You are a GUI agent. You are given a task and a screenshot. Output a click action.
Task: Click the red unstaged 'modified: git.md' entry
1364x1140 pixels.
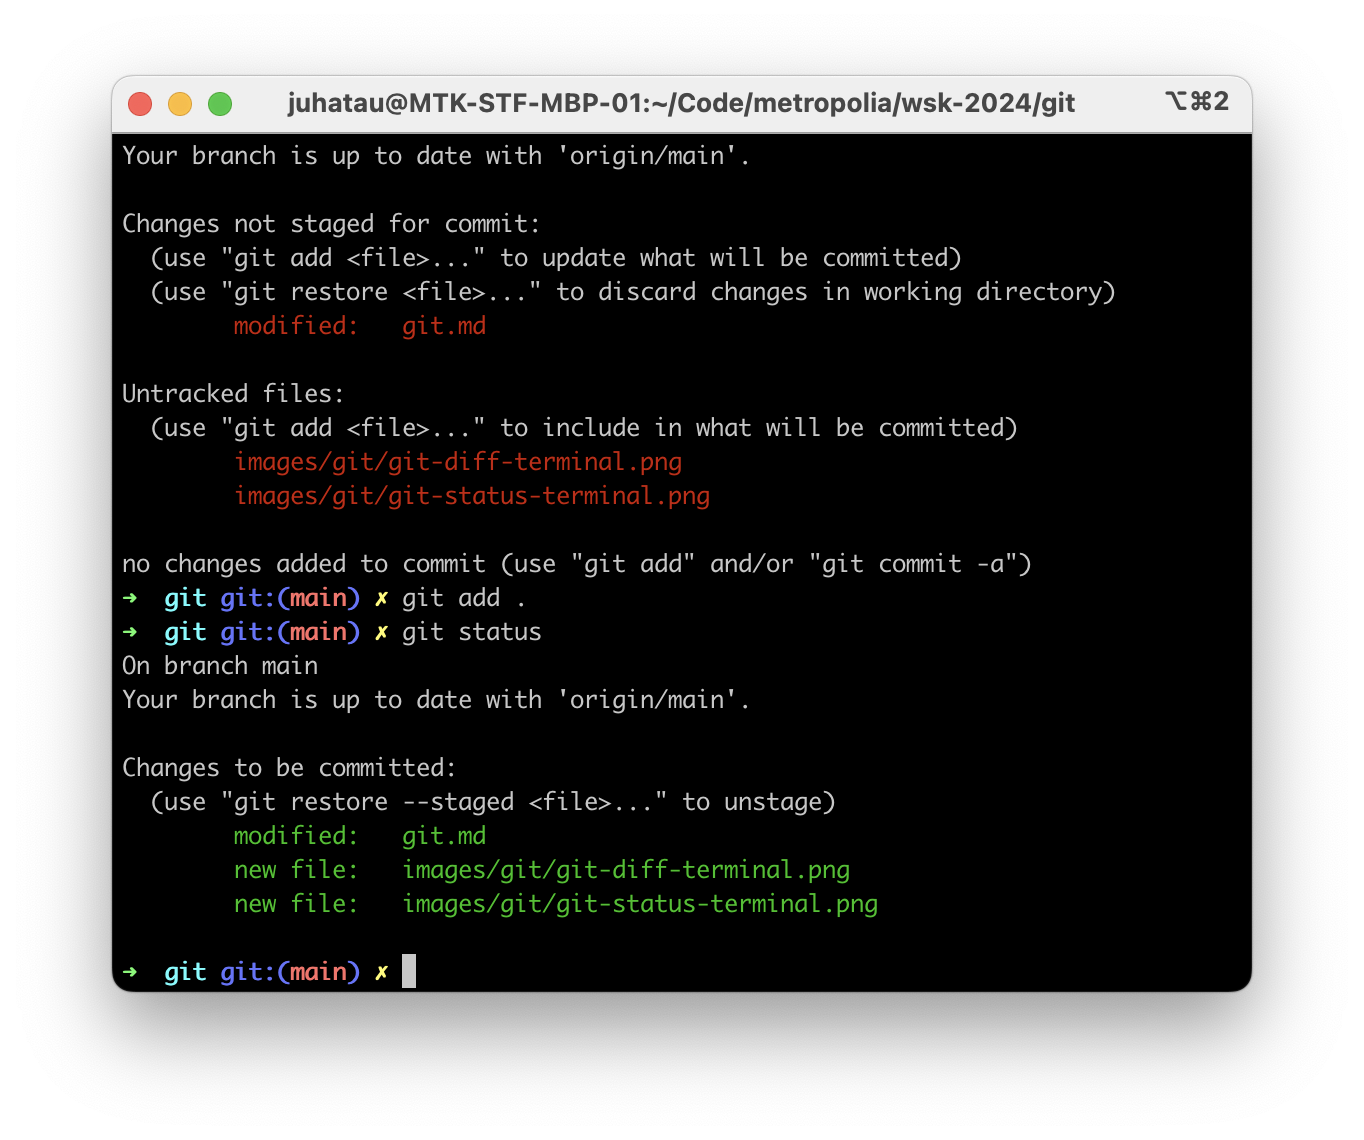pyautogui.click(x=359, y=326)
